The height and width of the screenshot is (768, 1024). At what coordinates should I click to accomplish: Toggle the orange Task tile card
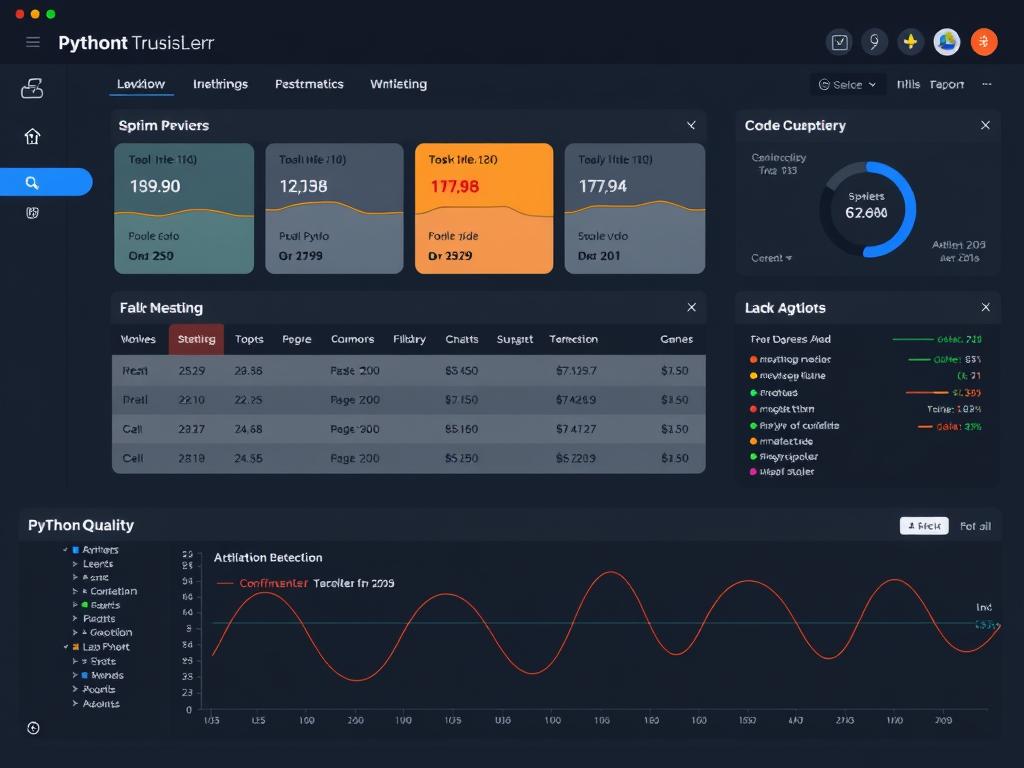[484, 208]
